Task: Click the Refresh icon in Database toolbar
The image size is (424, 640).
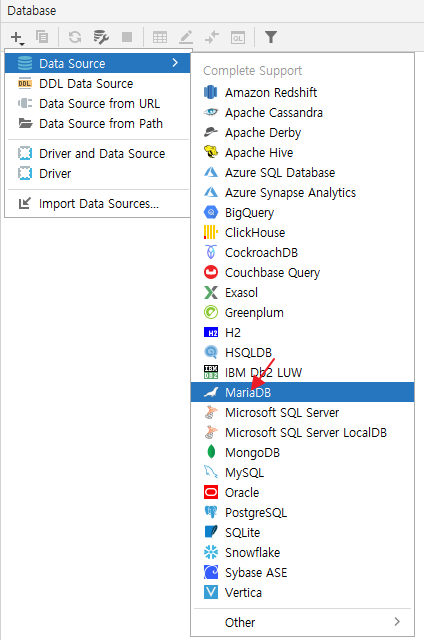Action: tap(75, 37)
